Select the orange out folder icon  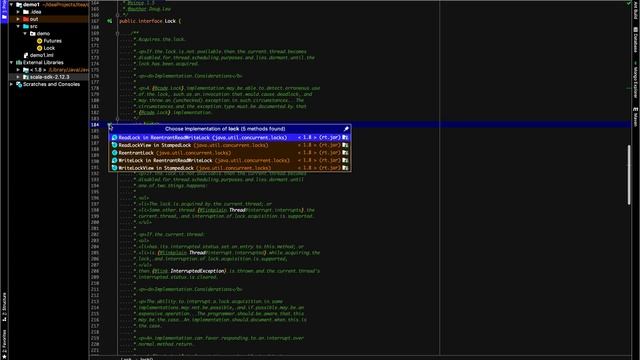click(26, 19)
